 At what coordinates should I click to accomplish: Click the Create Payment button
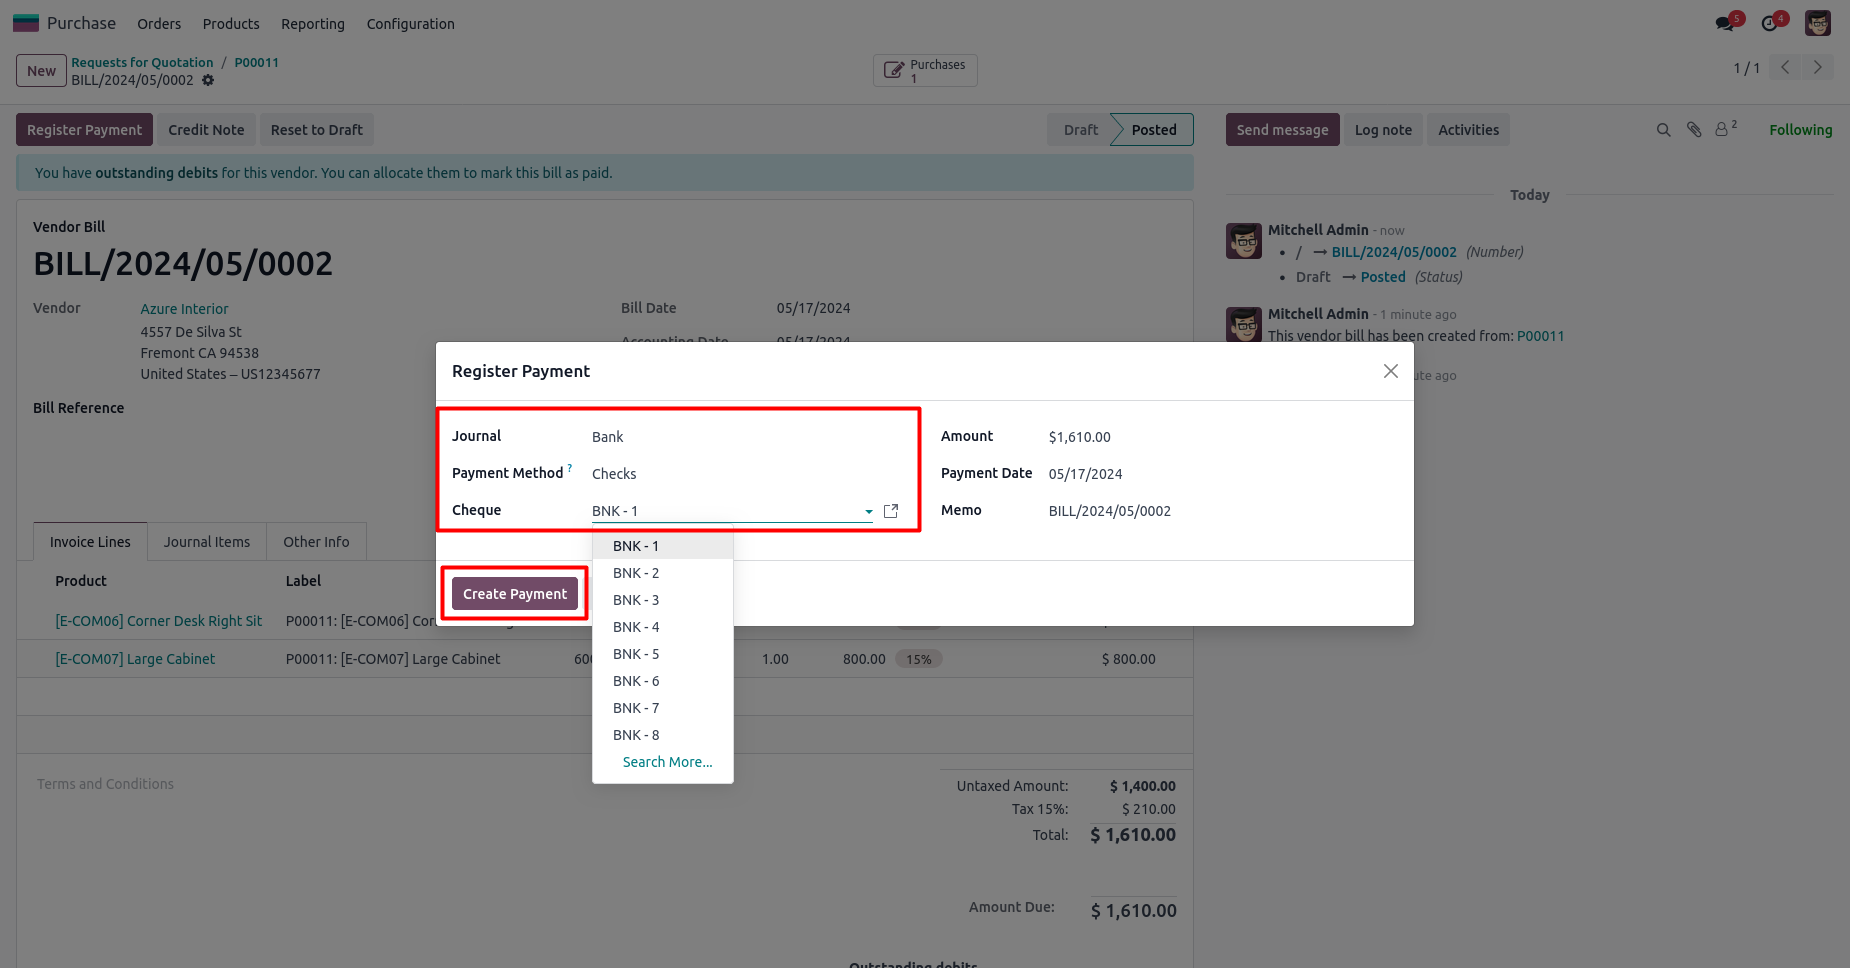point(515,594)
